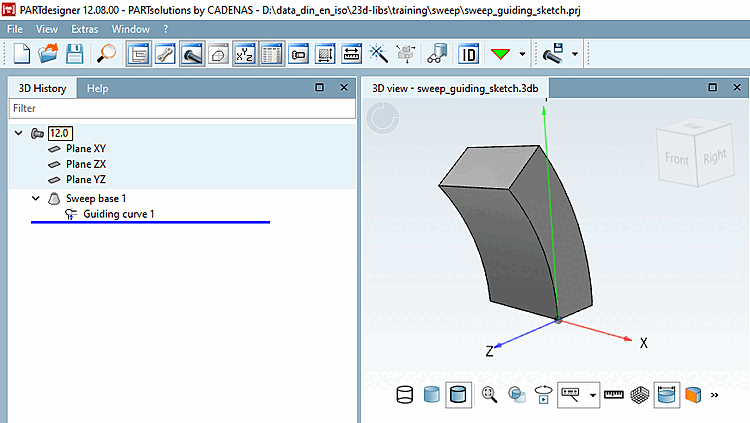Click the ID icon in the toolbar

click(468, 54)
